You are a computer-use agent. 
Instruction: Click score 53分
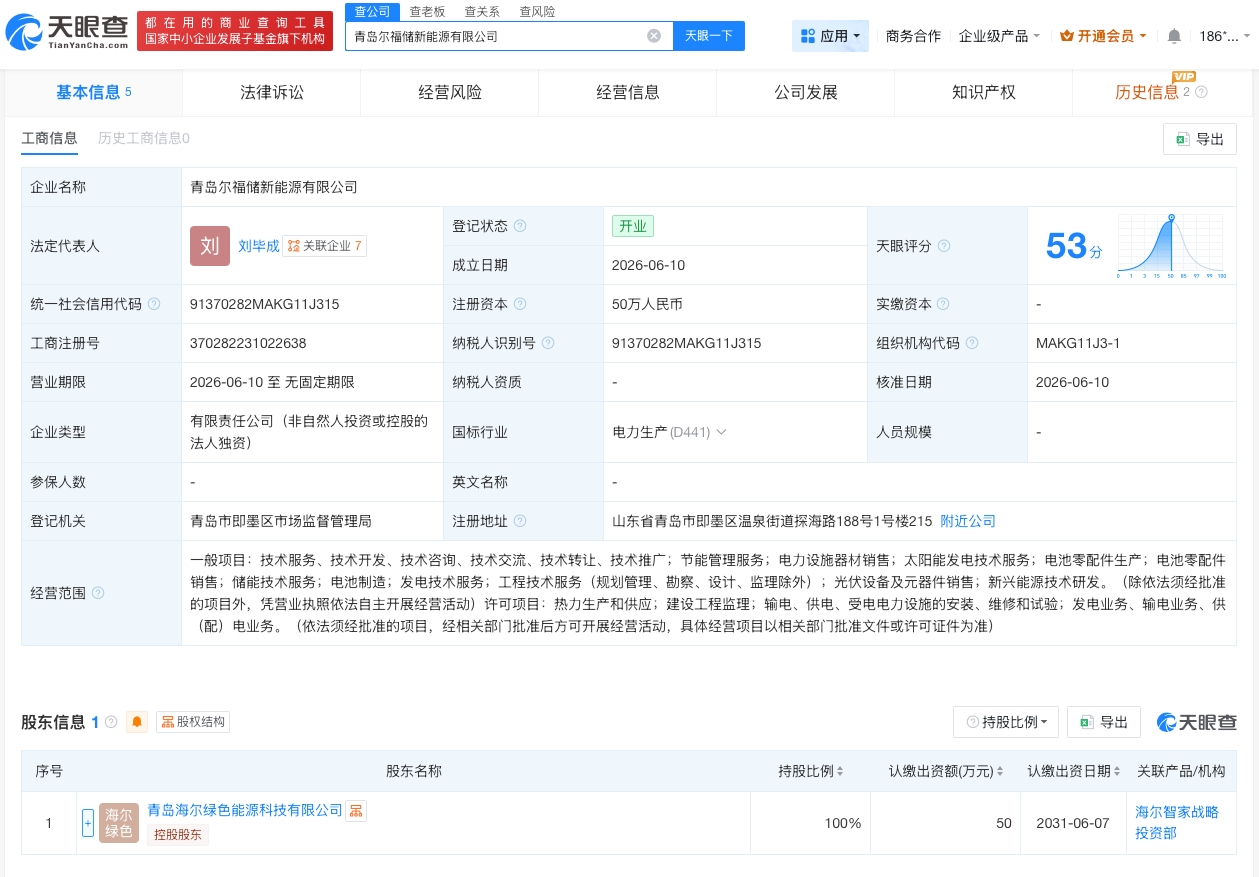pyautogui.click(x=1074, y=246)
